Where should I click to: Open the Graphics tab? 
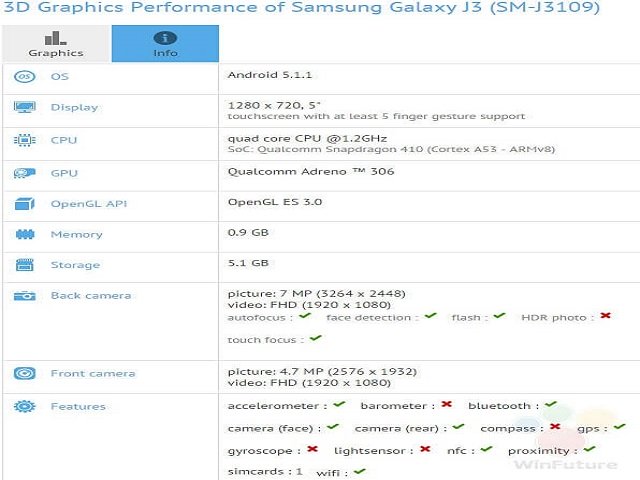pyautogui.click(x=56, y=44)
